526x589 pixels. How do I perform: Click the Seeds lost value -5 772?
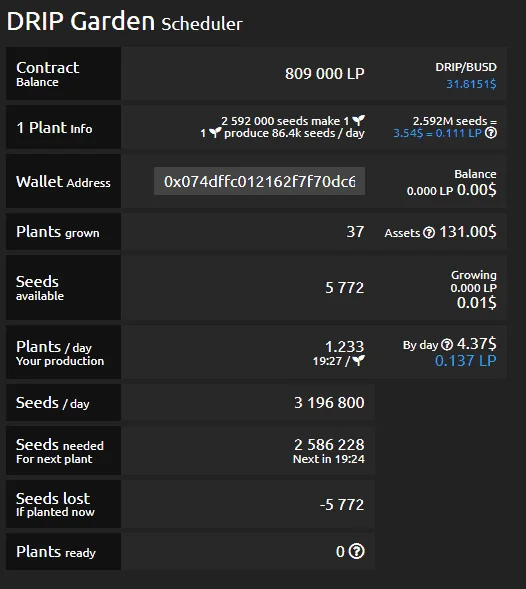point(342,504)
